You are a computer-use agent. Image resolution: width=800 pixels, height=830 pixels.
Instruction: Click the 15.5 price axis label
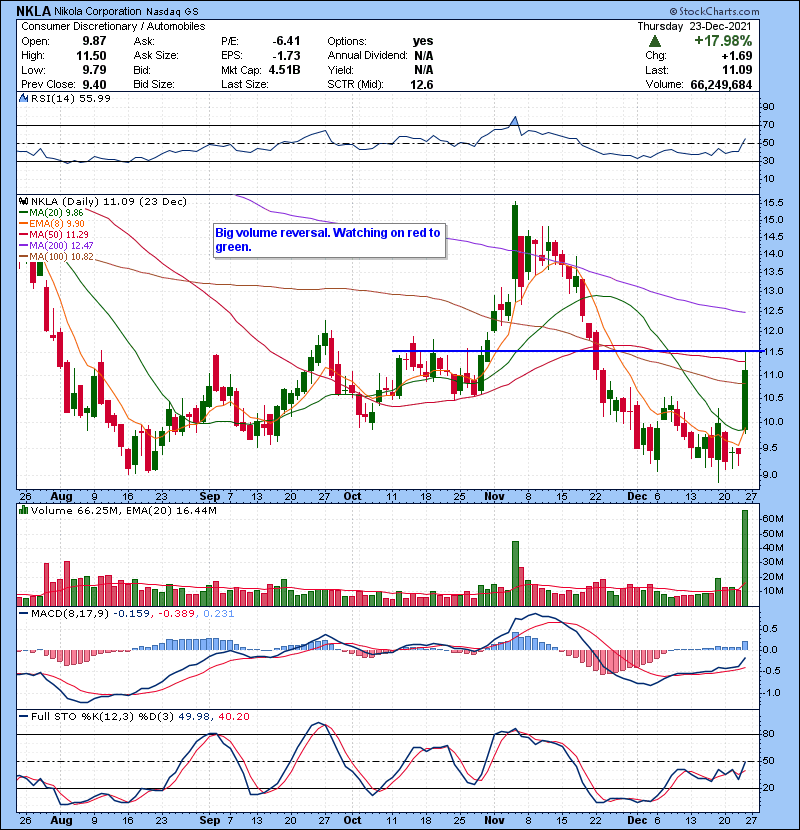click(x=774, y=203)
